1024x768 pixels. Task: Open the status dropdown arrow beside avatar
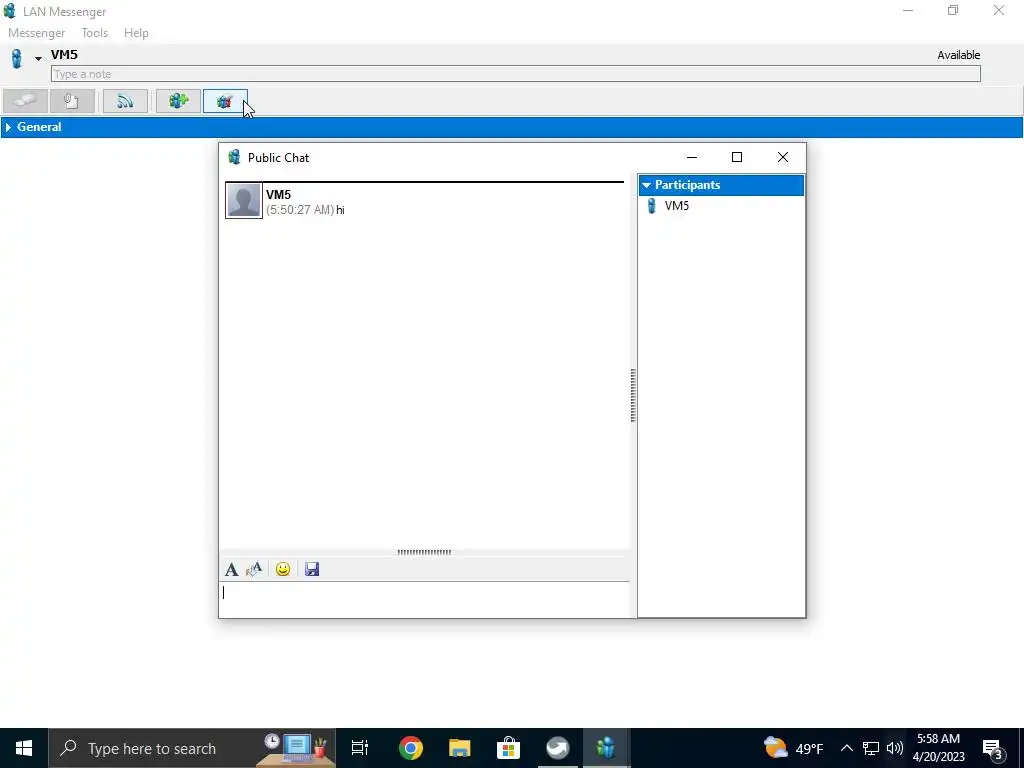pyautogui.click(x=38, y=59)
